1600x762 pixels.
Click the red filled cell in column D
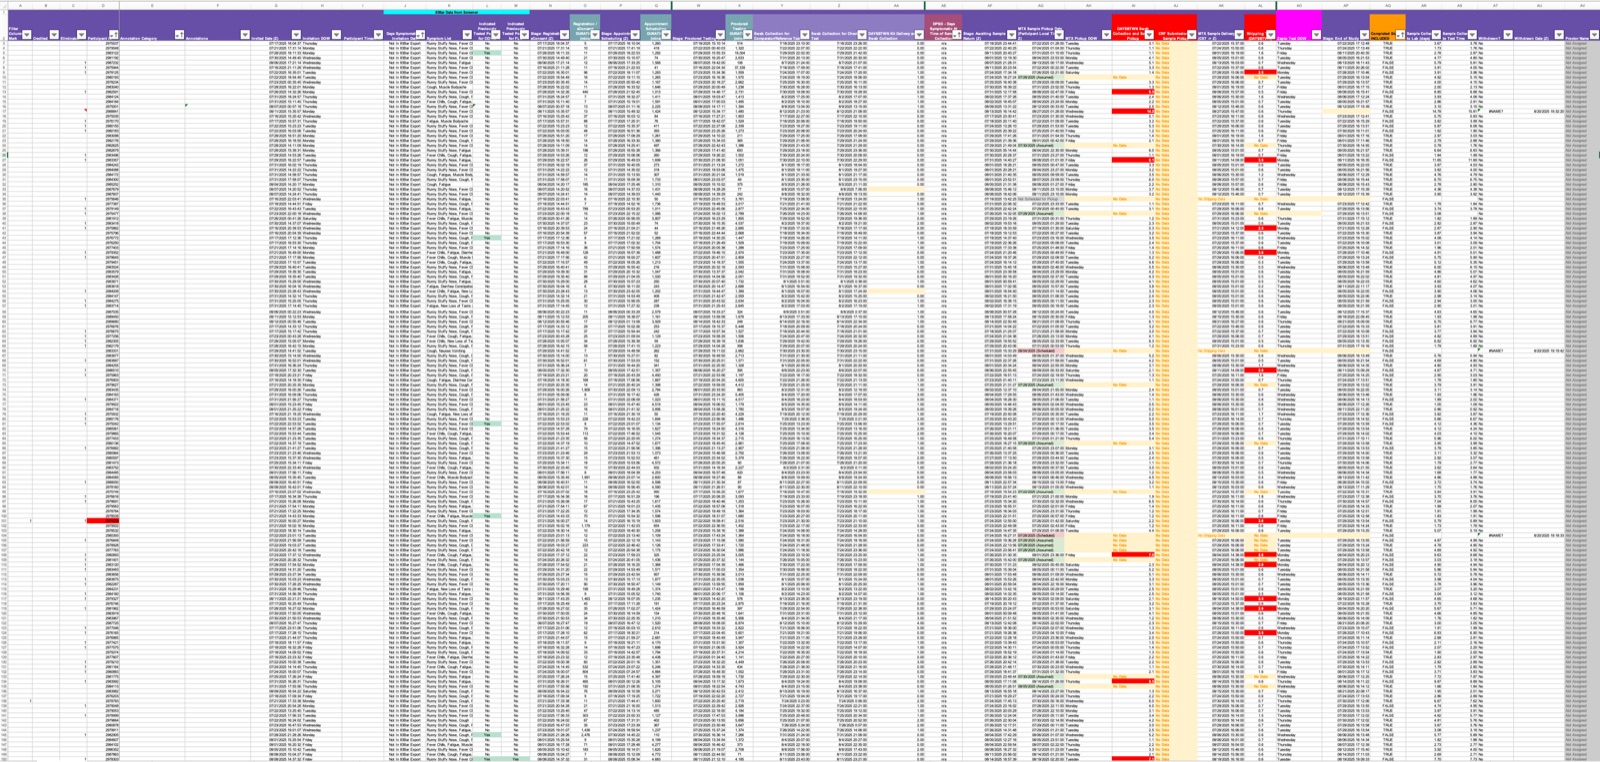103,521
